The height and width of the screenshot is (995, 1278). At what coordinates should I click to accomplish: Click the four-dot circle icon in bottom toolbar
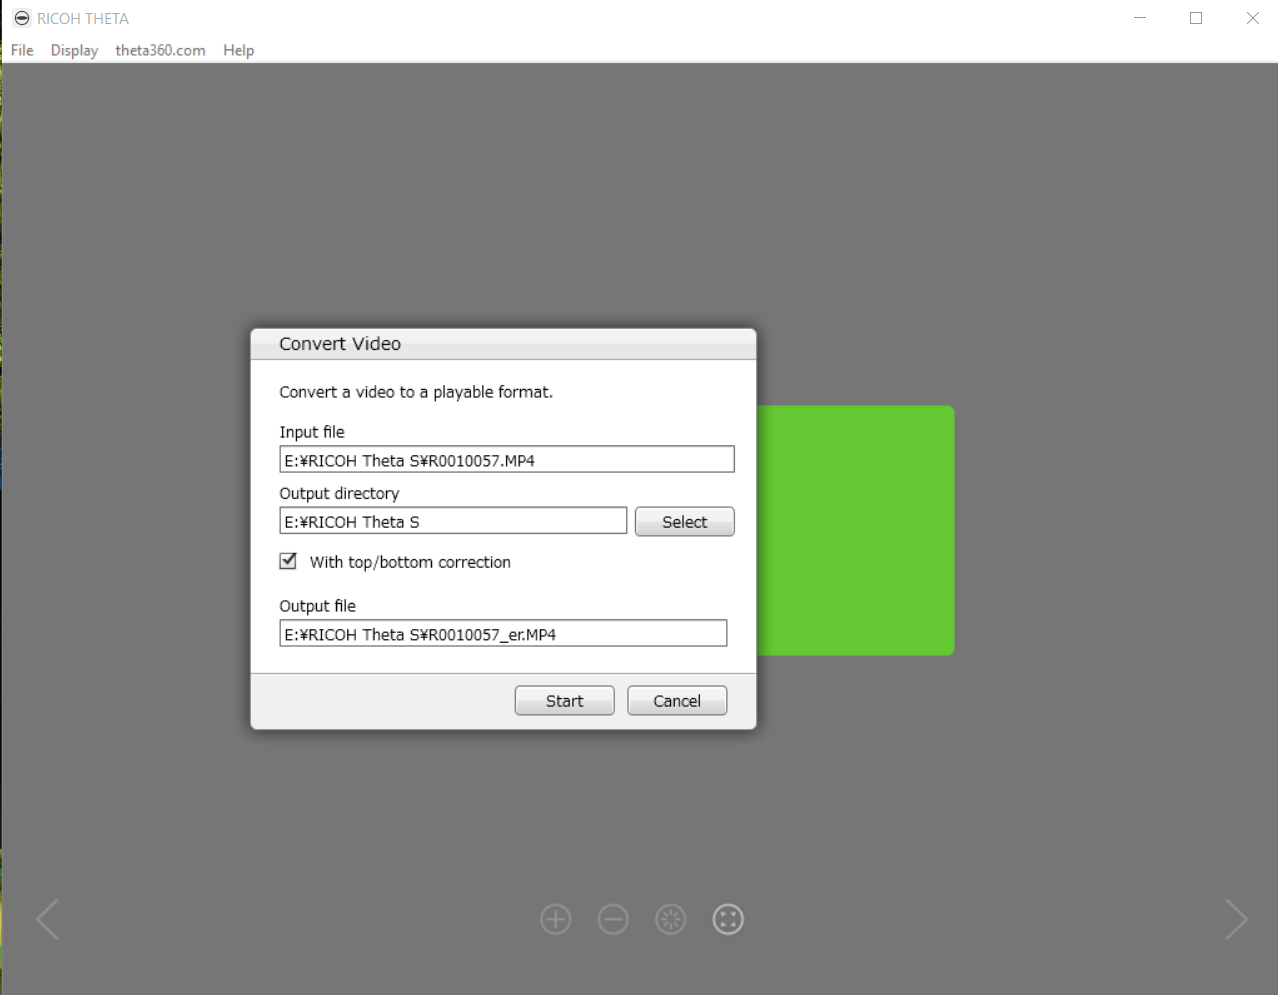[728, 919]
